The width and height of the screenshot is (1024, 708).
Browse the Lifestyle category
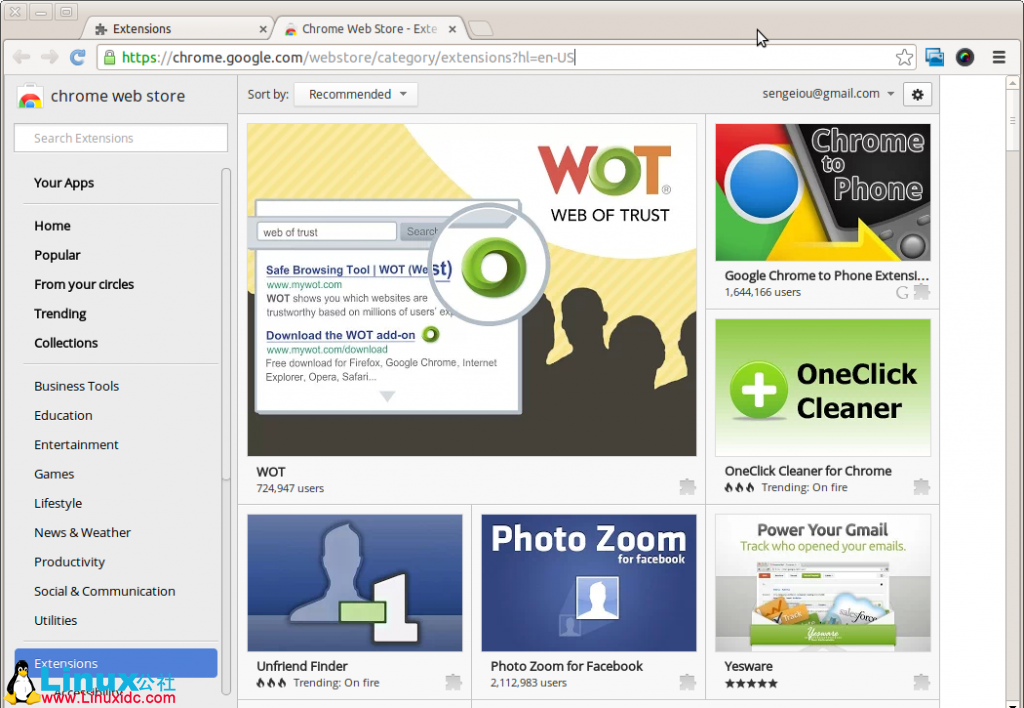(x=58, y=504)
